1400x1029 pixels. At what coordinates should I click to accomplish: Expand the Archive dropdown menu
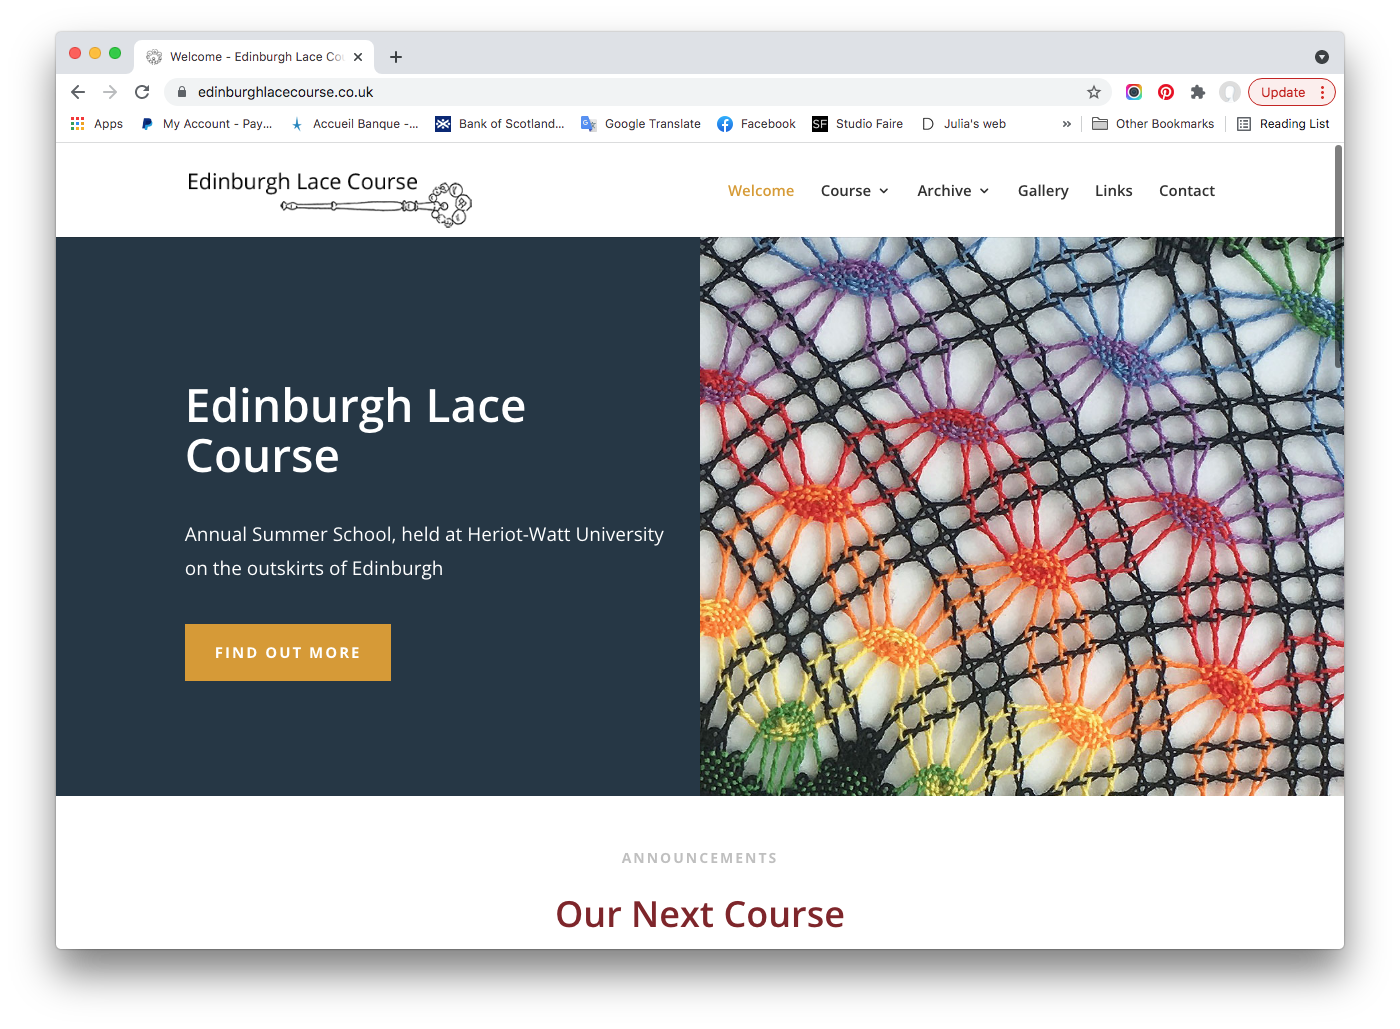pyautogui.click(x=953, y=191)
